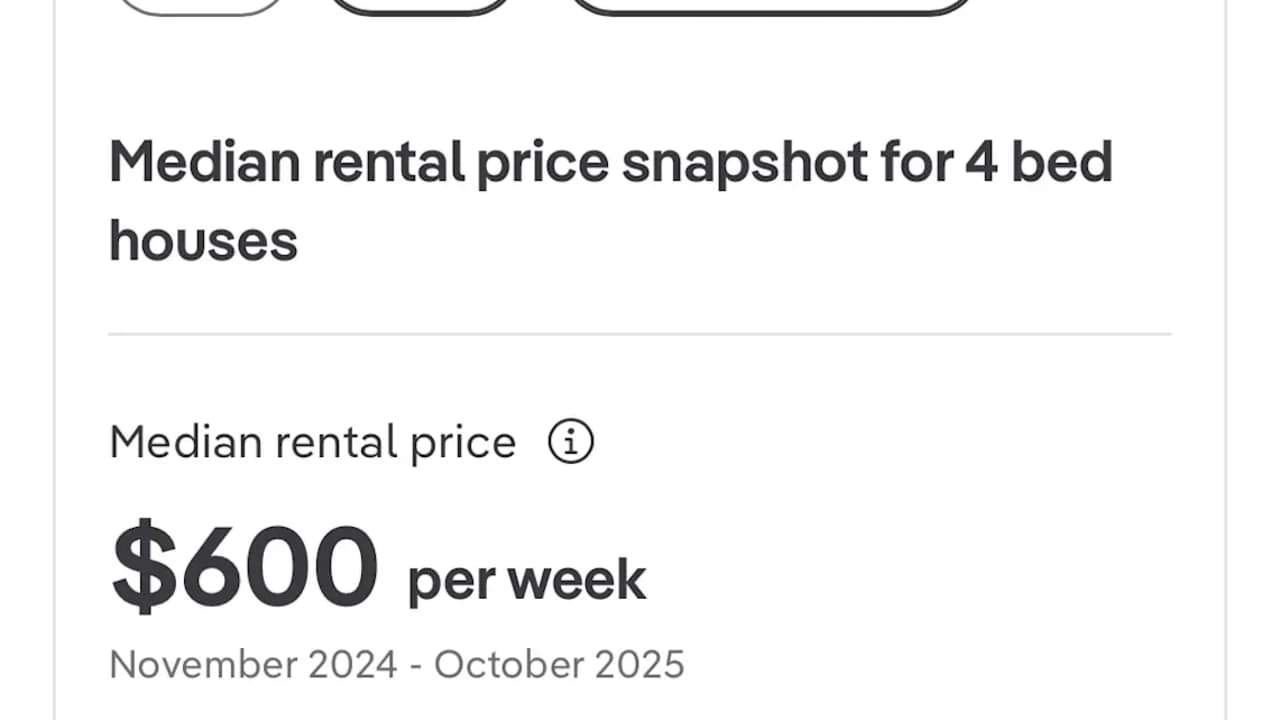1280x720 pixels.
Task: Click "October 2025" in the date range
Action: 559,665
